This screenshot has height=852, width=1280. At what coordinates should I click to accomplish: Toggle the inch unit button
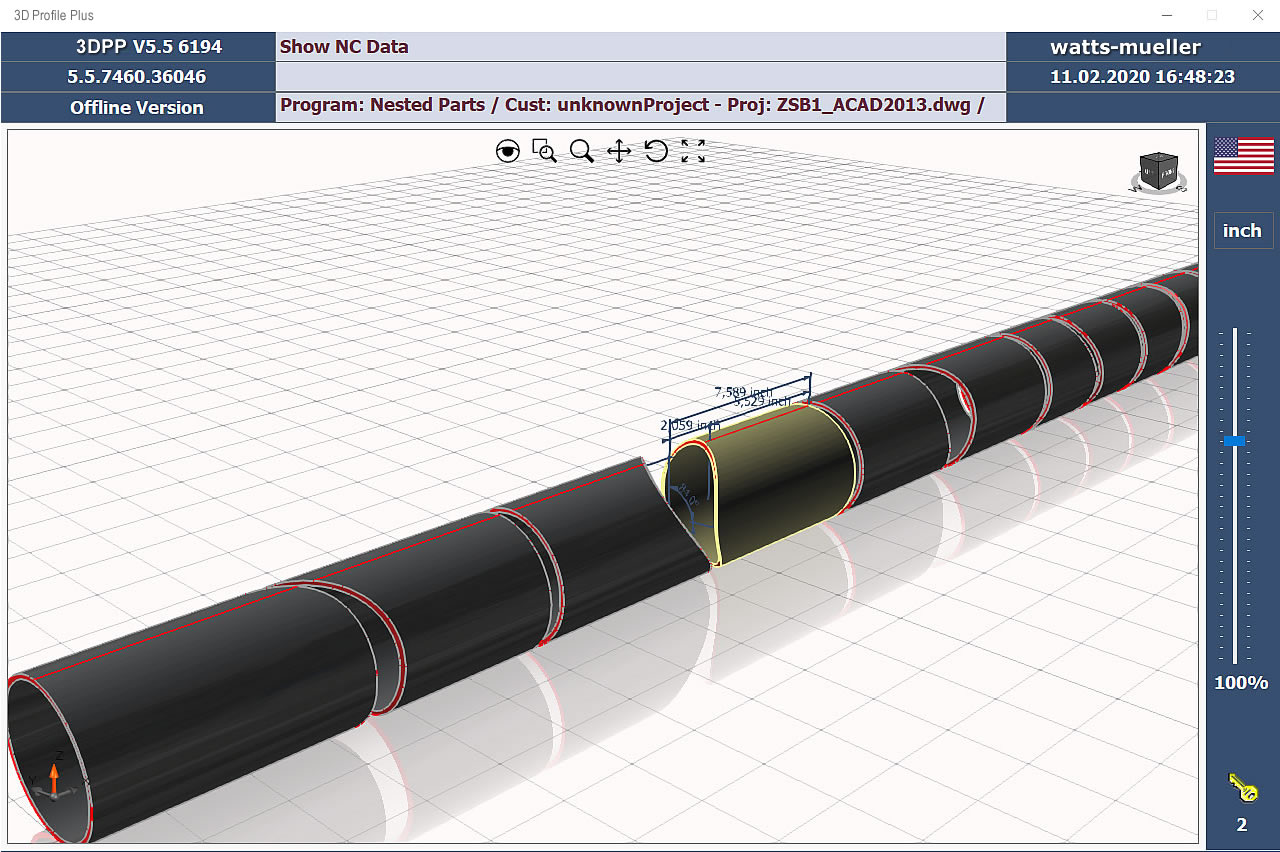point(1242,230)
